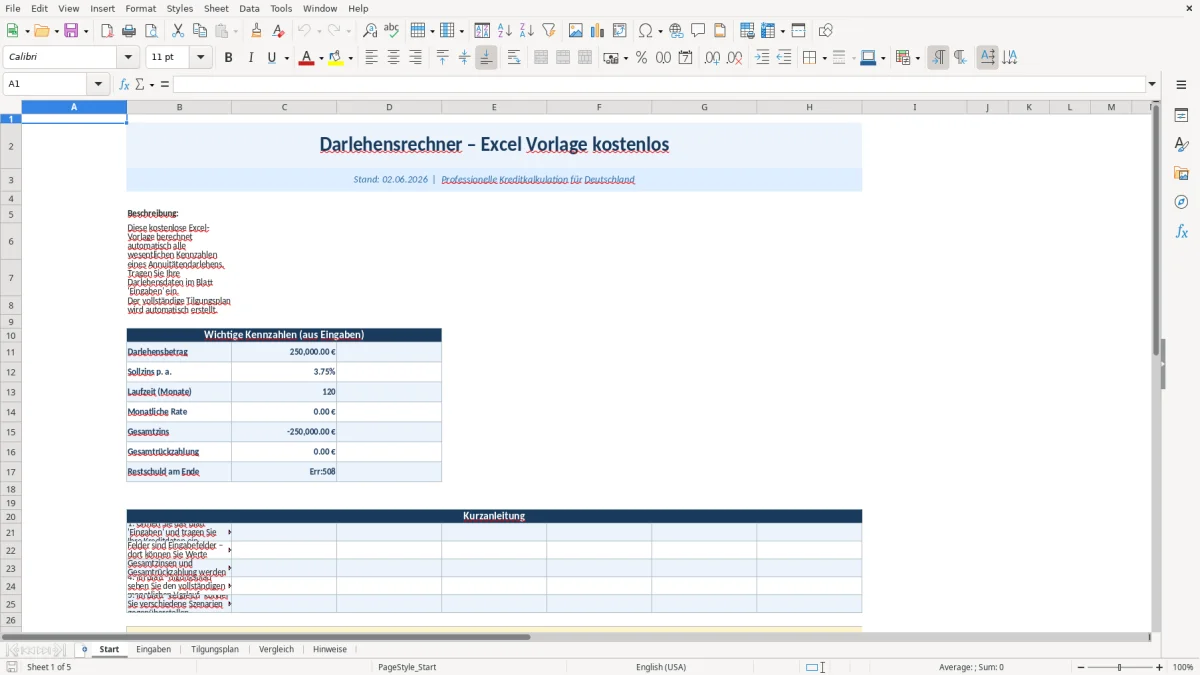Click the zoom slider handle

click(1120, 667)
